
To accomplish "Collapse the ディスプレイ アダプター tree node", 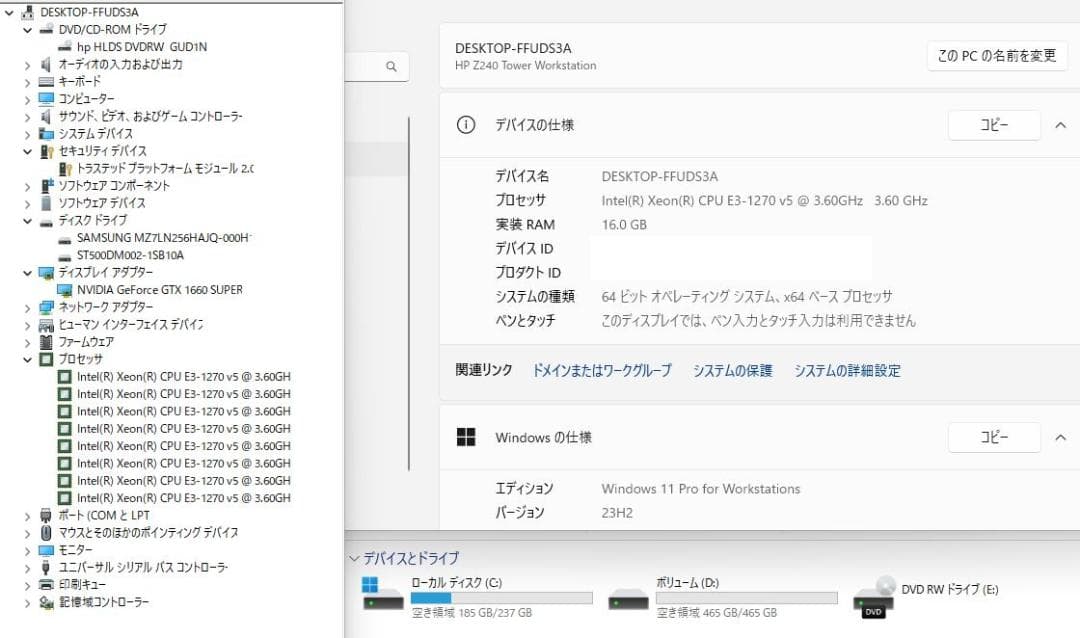I will [28, 271].
